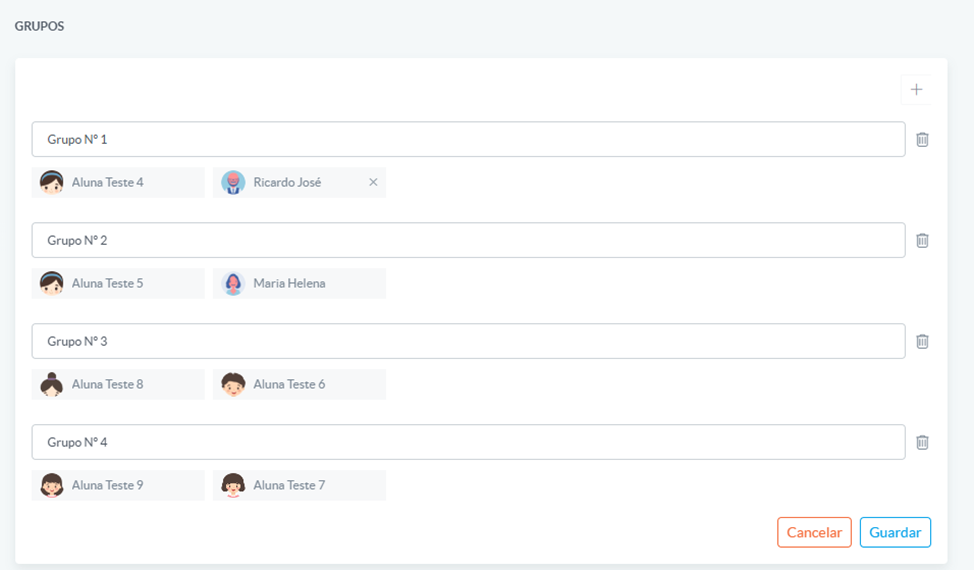This screenshot has height=570, width=974.
Task: Delete Grupo Nº 2 with trash icon
Action: (922, 240)
